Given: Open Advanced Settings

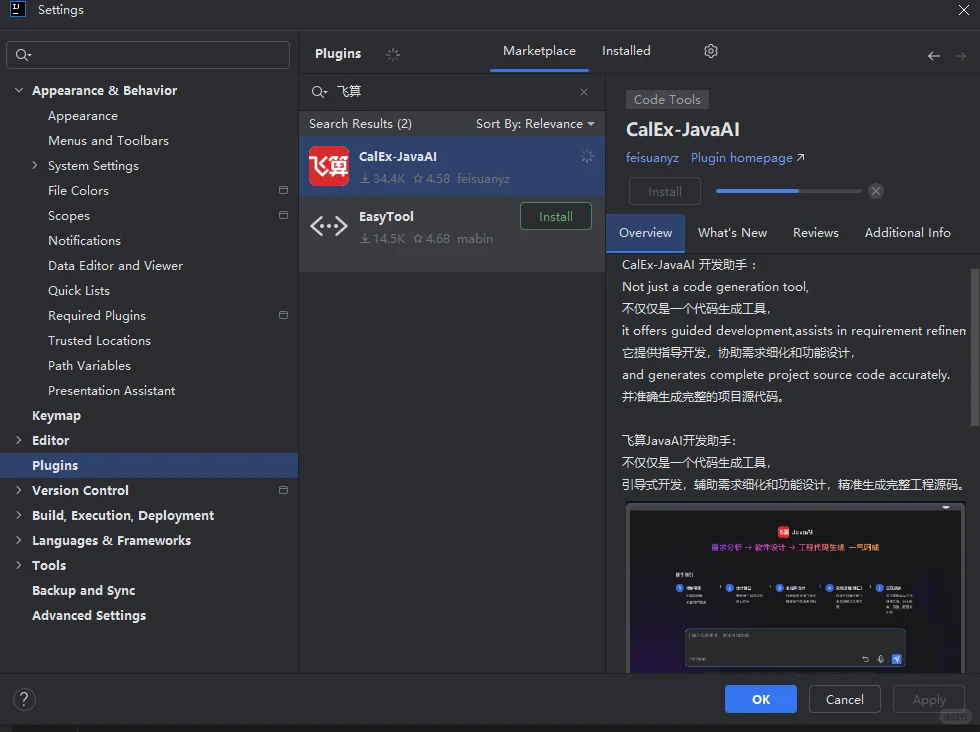Looking at the screenshot, I should 89,616.
